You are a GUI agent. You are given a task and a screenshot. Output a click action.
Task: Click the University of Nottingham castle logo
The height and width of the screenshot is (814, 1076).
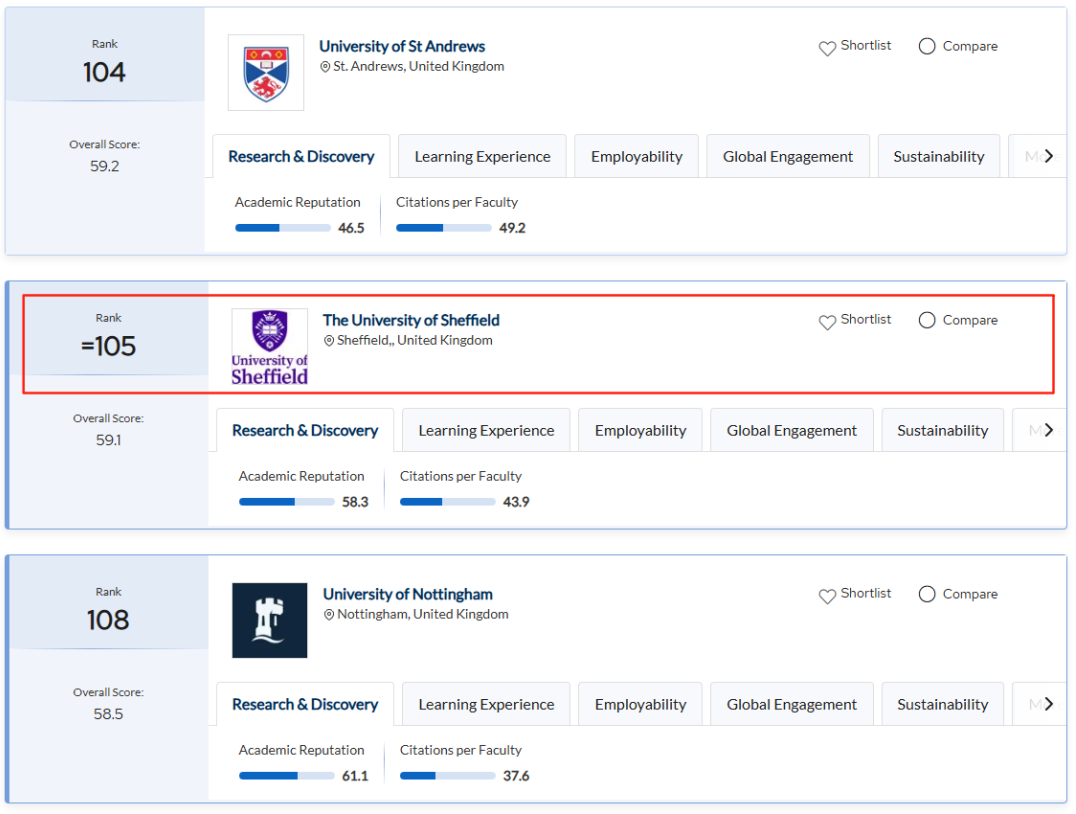tap(270, 620)
